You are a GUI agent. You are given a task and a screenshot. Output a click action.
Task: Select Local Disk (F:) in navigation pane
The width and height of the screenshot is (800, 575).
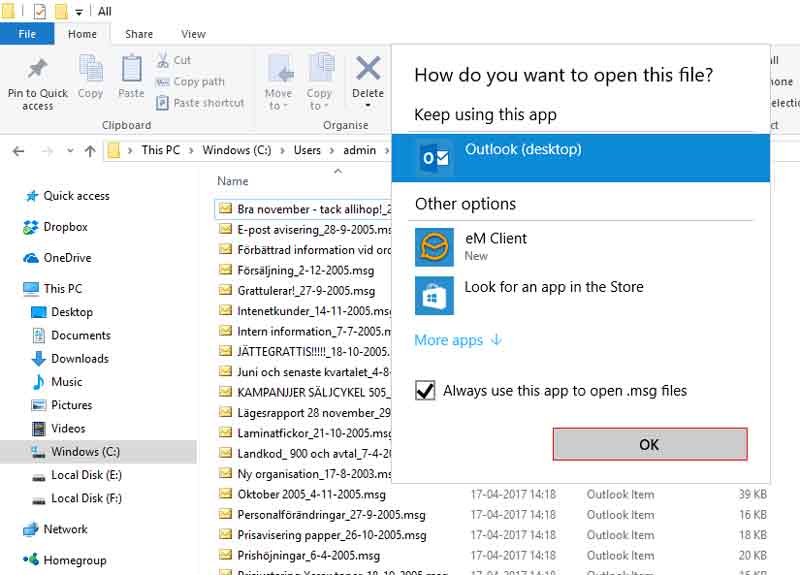(x=86, y=498)
